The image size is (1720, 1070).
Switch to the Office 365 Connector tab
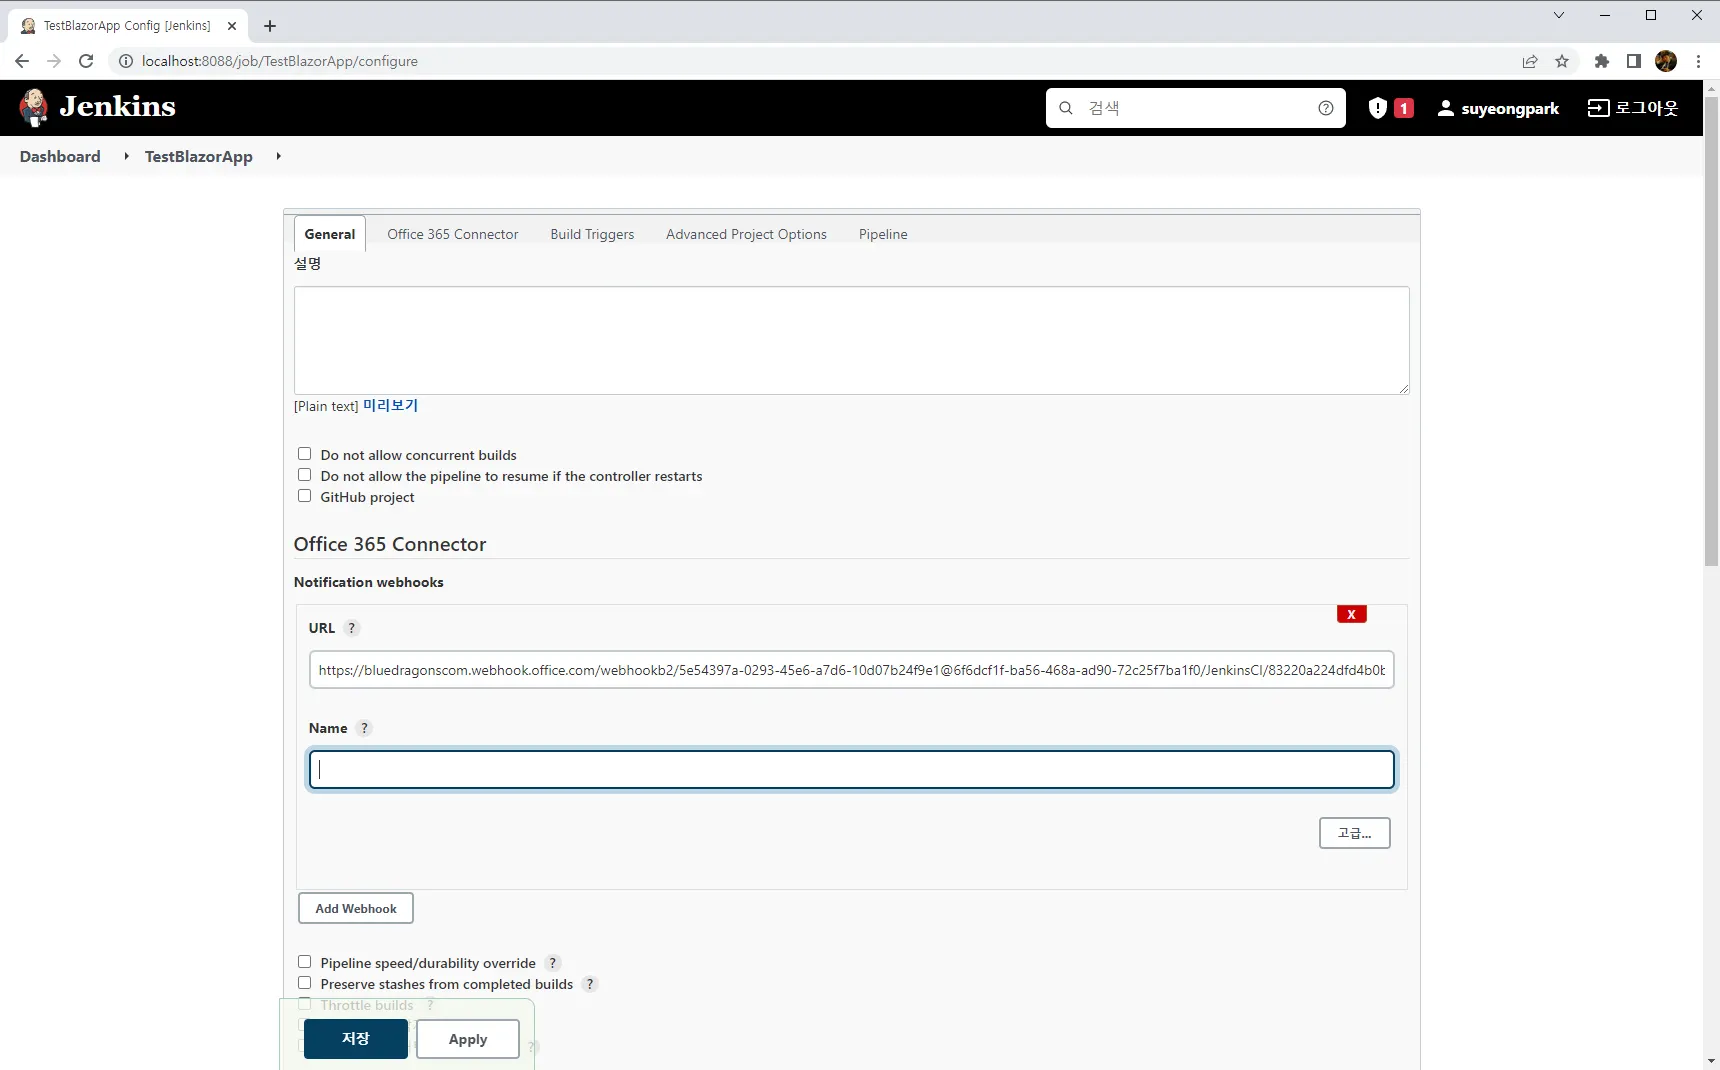(x=453, y=234)
